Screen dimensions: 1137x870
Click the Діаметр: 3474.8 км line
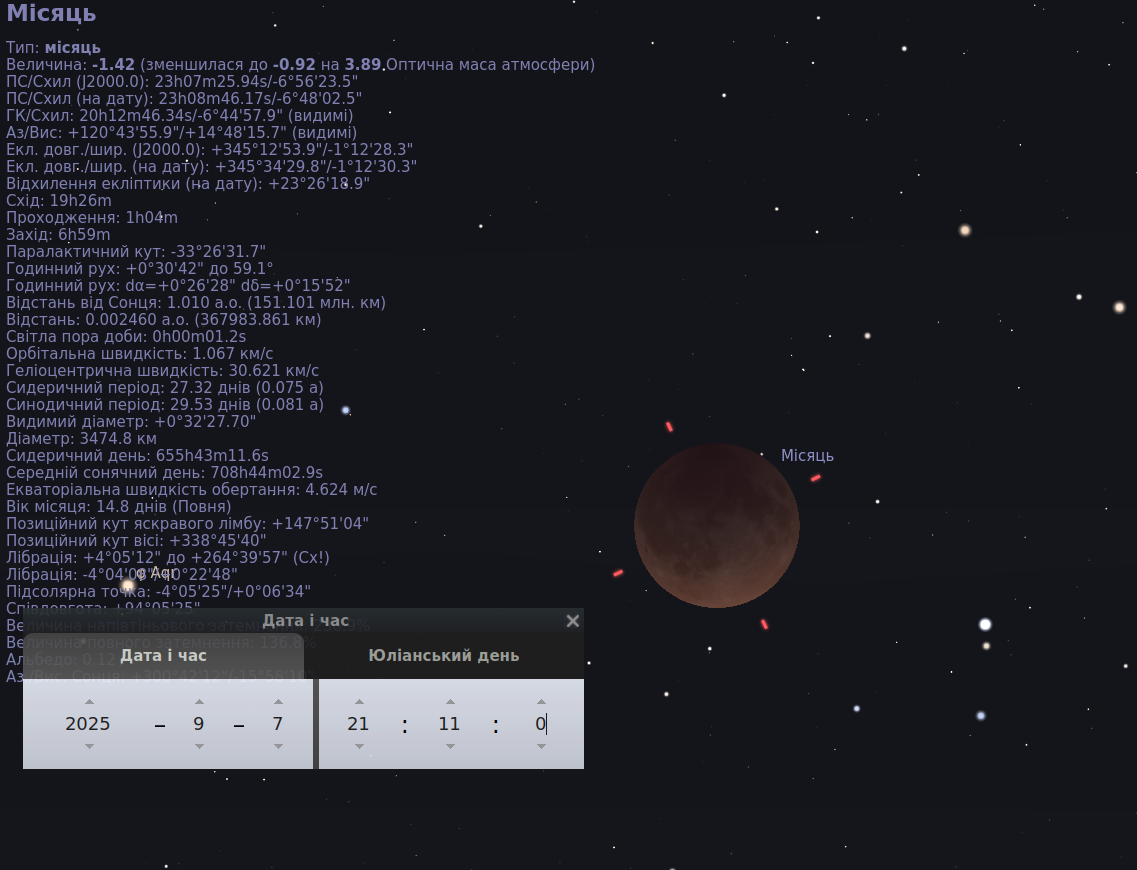(x=81, y=439)
